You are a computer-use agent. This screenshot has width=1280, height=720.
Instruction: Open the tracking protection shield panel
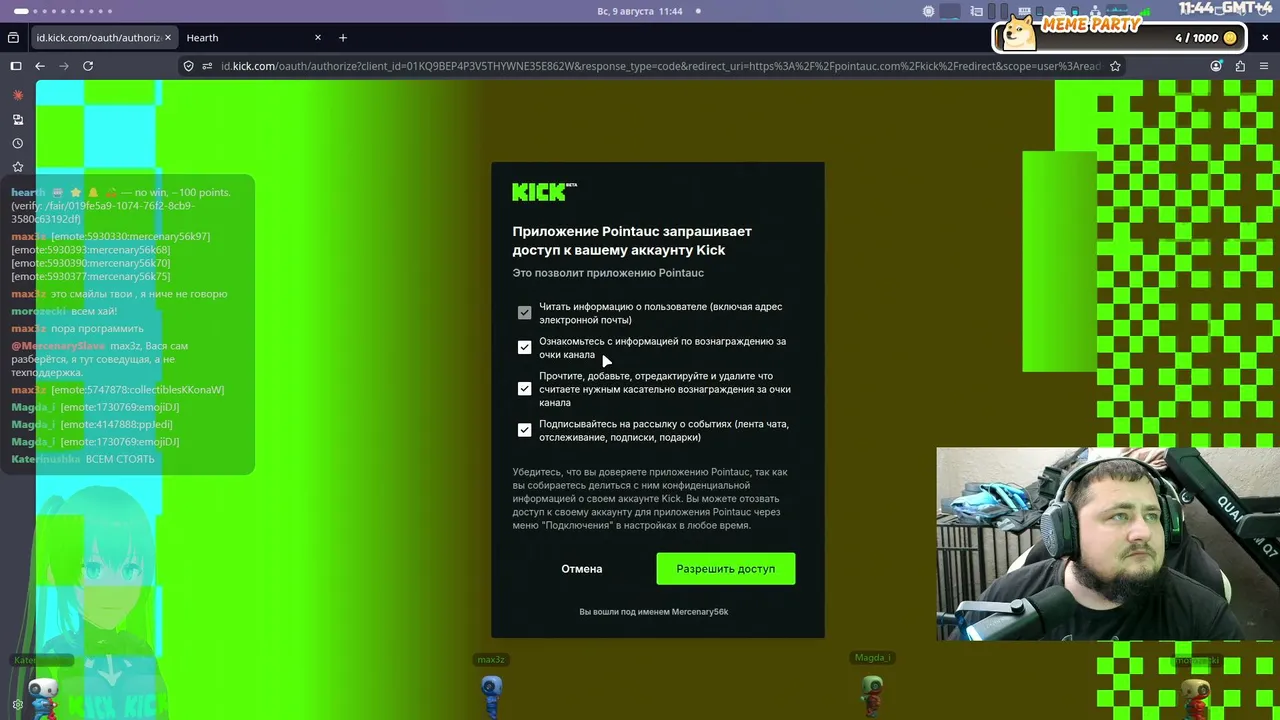pyautogui.click(x=188, y=66)
